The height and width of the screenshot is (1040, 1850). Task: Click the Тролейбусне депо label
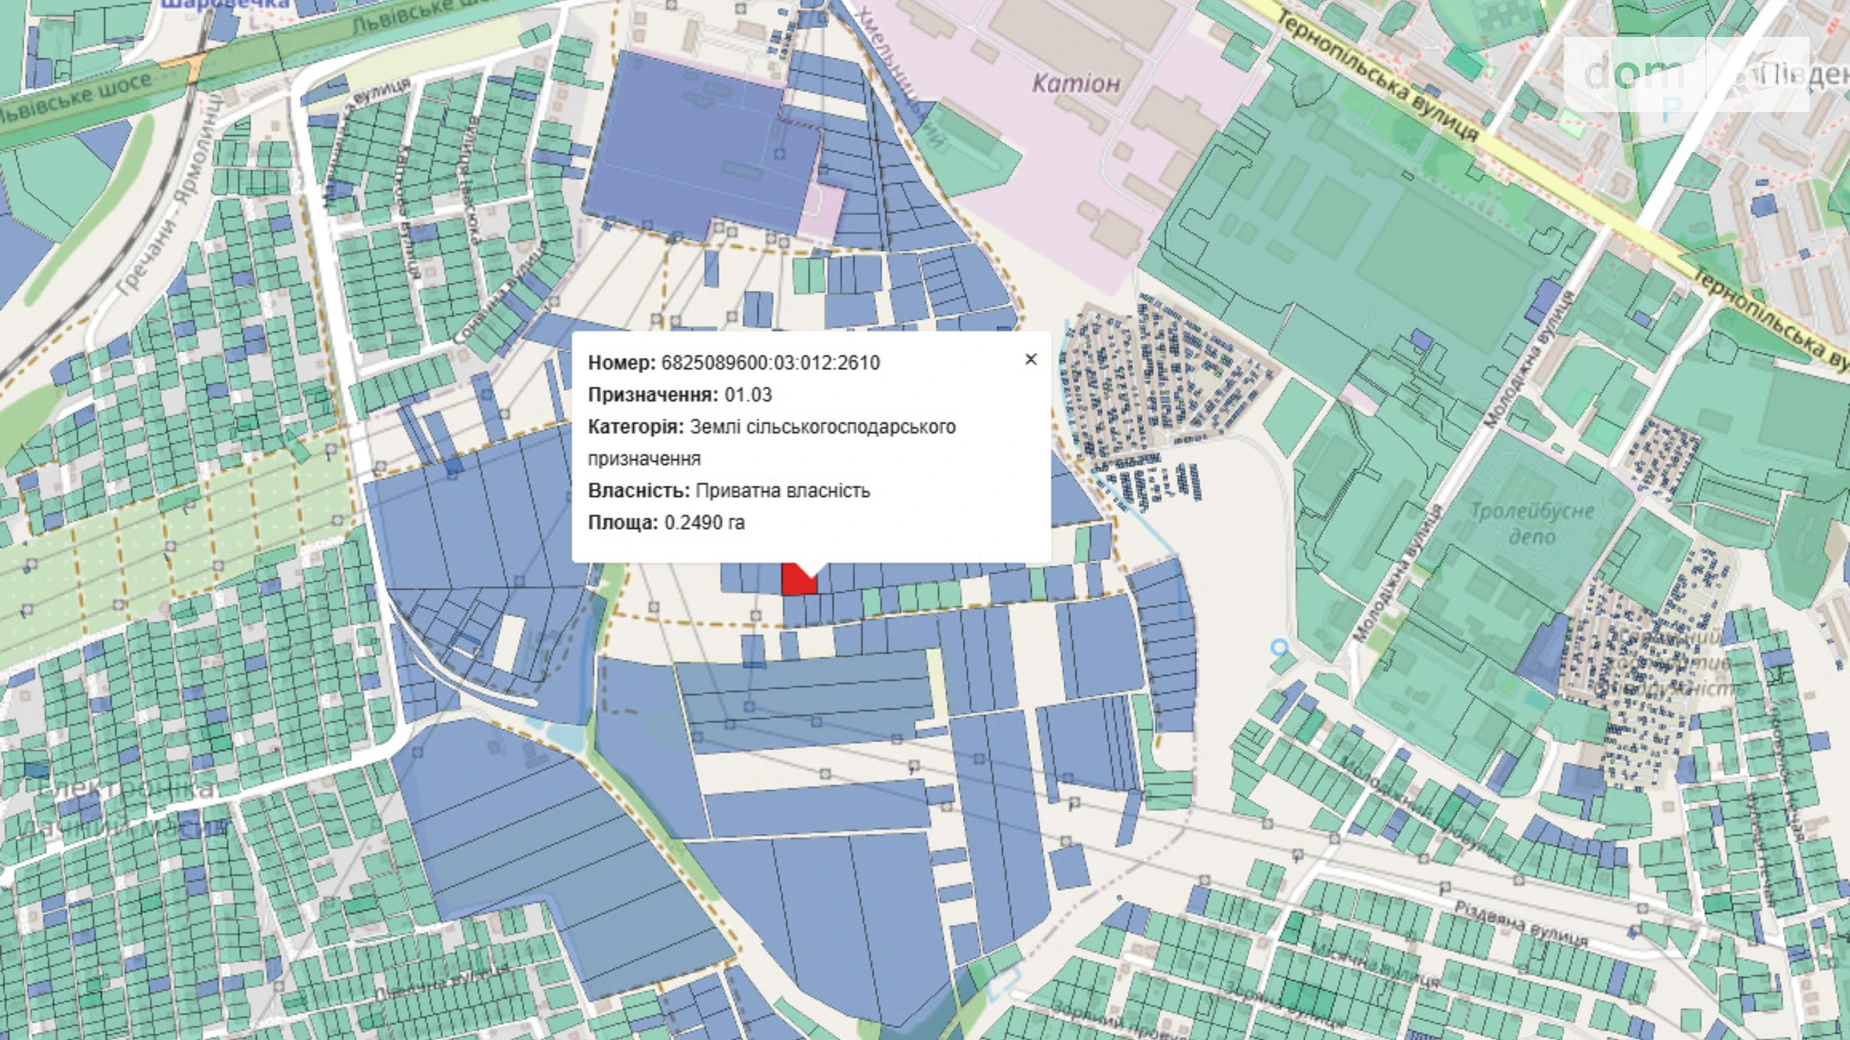pyautogui.click(x=1531, y=523)
